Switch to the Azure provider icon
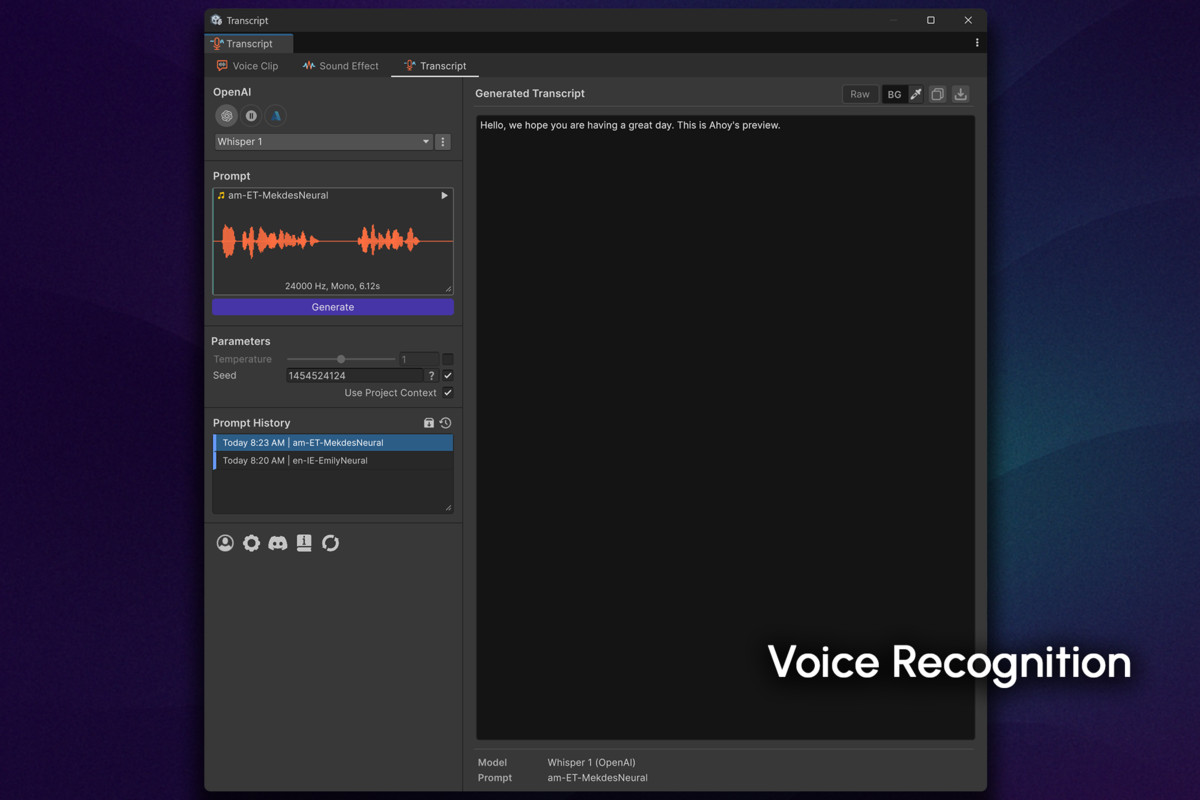Viewport: 1200px width, 800px height. [x=274, y=115]
